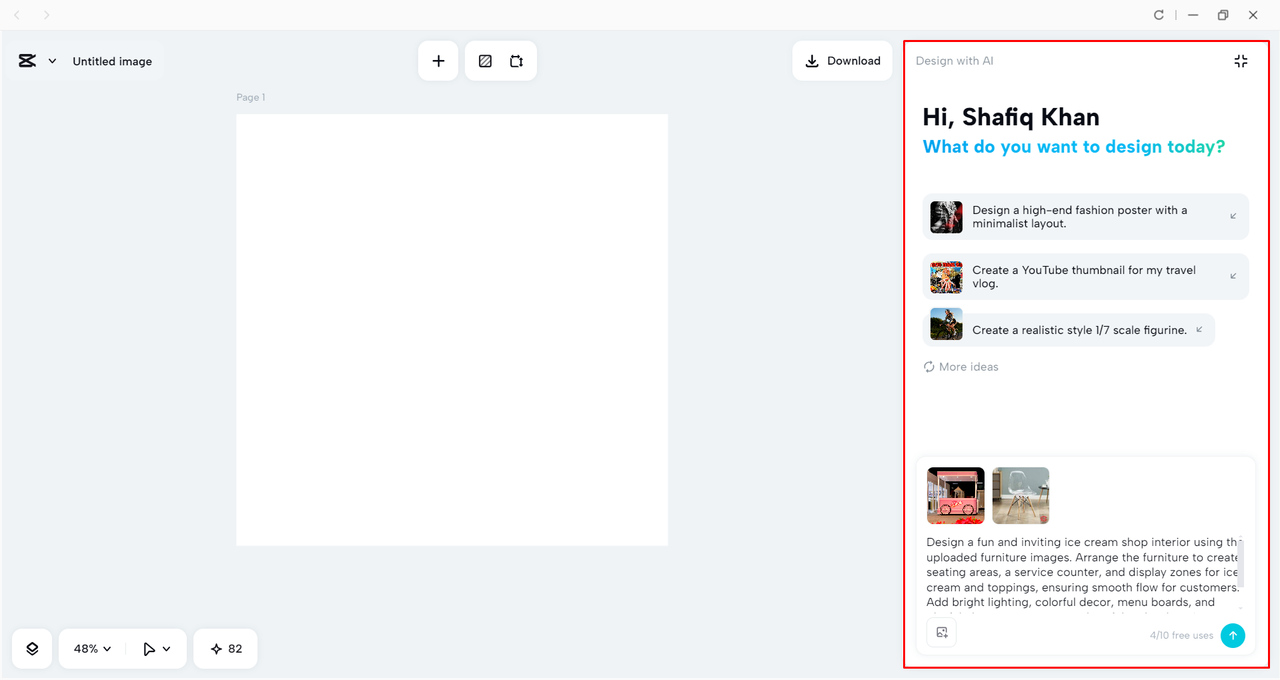Open the 48% zoom dropdown
Viewport: 1280px width, 680px height.
[x=92, y=649]
